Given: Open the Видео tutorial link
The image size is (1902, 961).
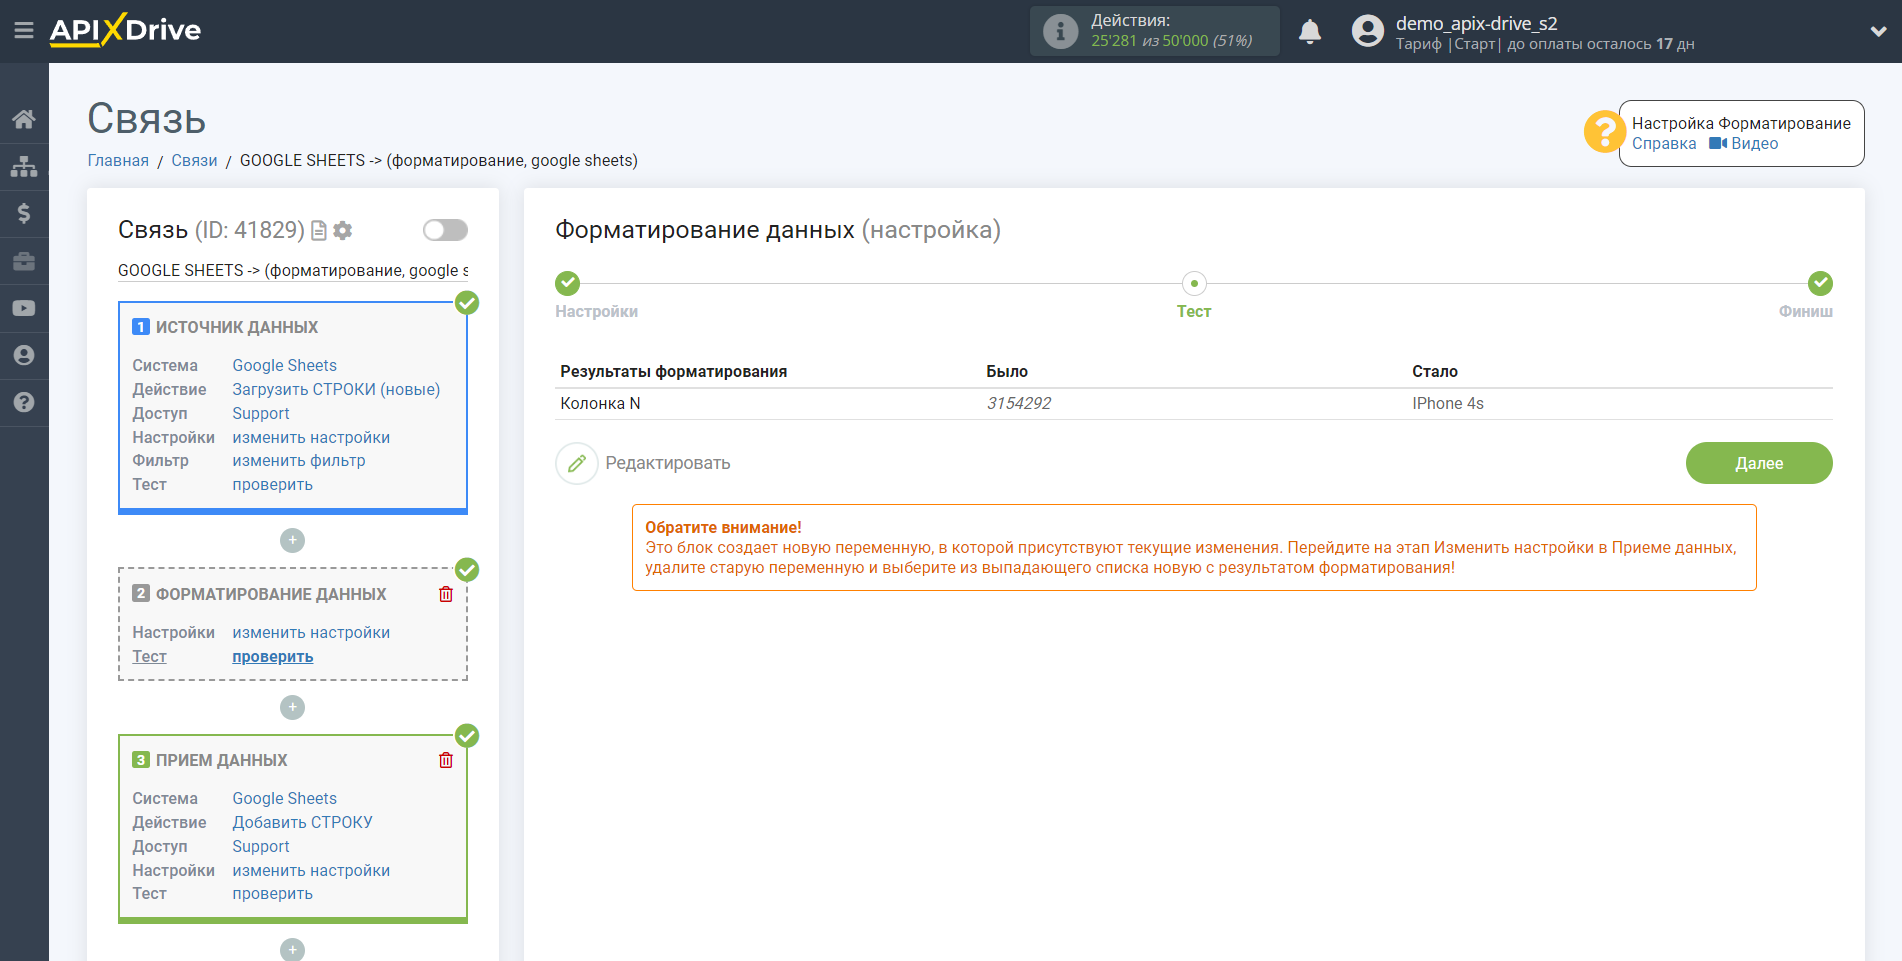Looking at the screenshot, I should coord(1744,143).
